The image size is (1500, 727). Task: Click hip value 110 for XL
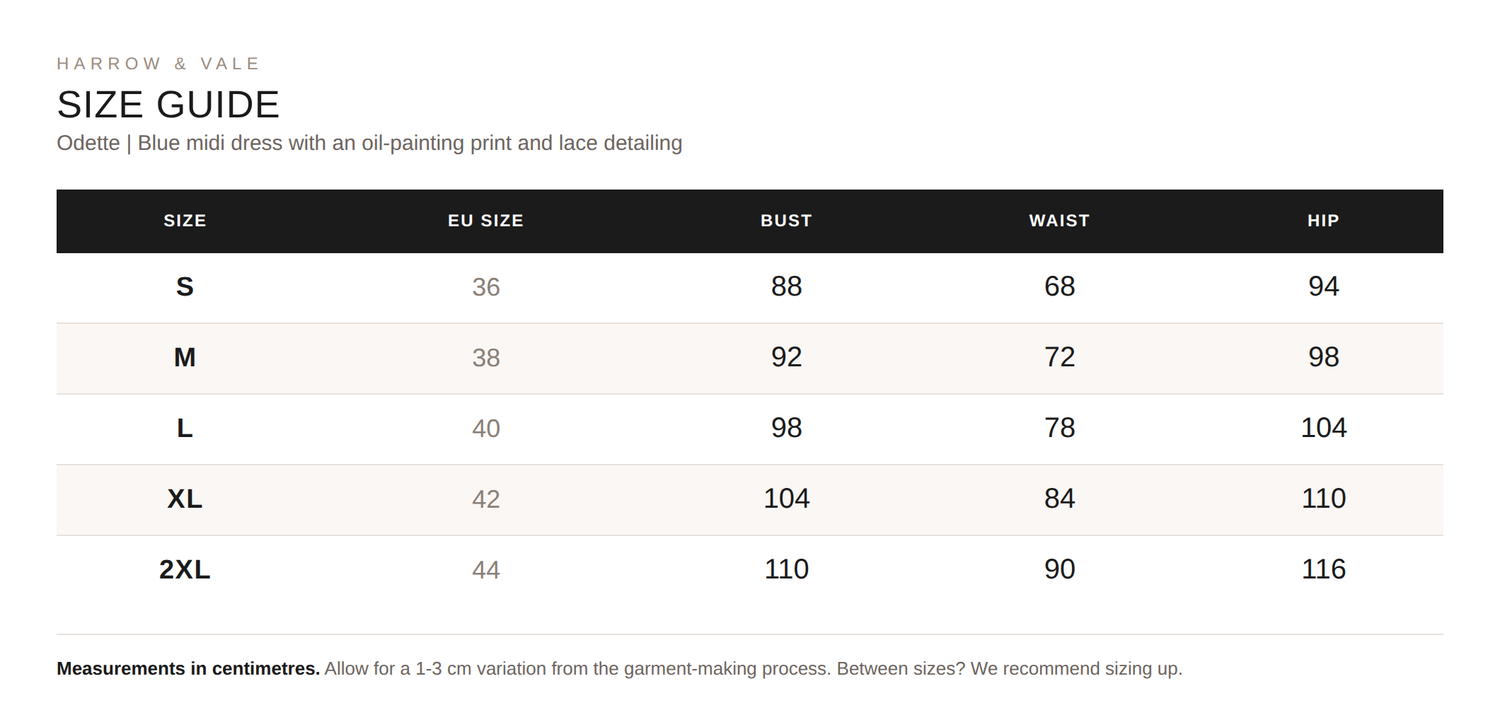click(x=1324, y=498)
